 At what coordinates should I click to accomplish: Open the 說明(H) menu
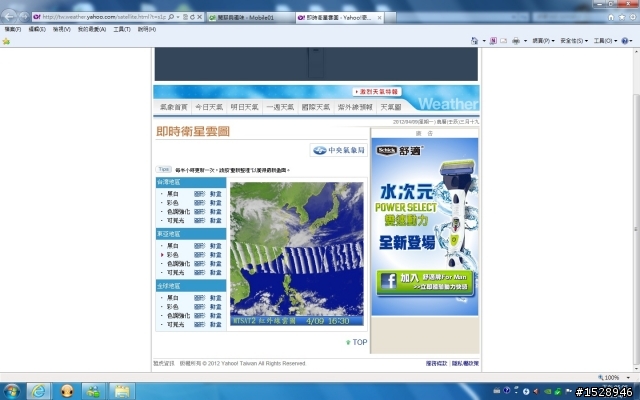click(x=147, y=29)
